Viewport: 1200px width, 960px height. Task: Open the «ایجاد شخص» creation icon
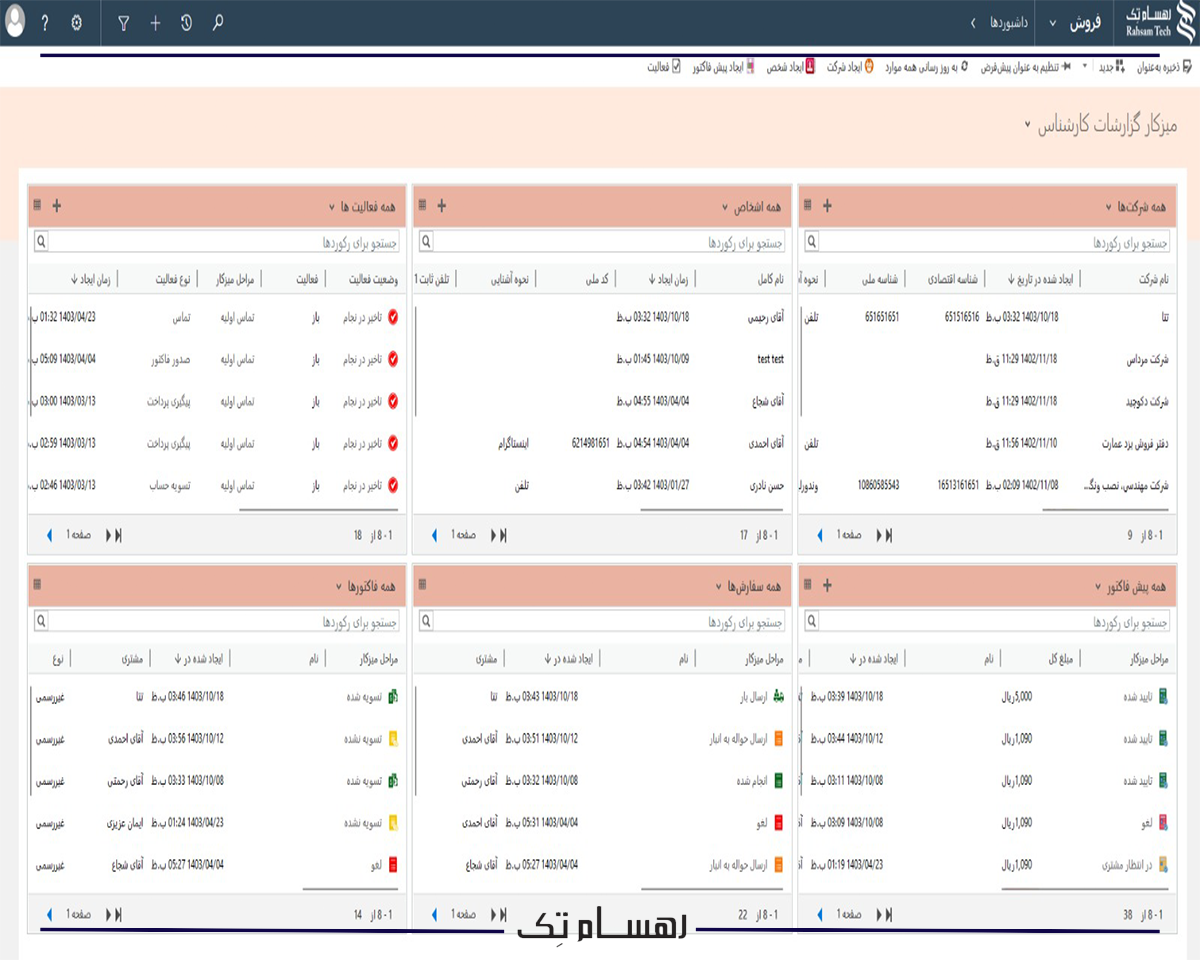click(x=808, y=66)
